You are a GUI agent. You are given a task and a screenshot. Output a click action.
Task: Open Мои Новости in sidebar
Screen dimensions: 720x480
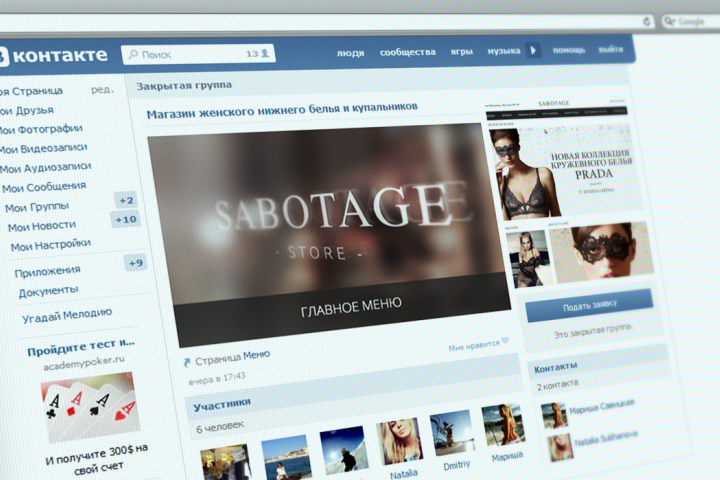(x=42, y=226)
